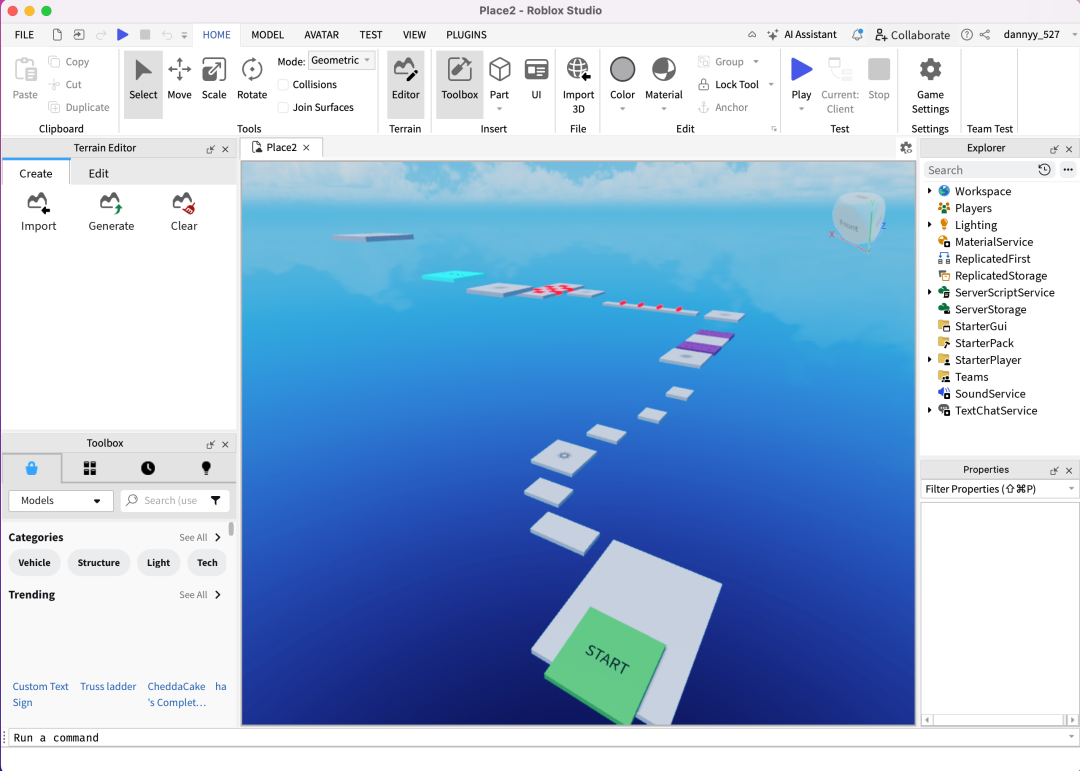Switch to the MODEL ribbon tab

[x=267, y=34]
